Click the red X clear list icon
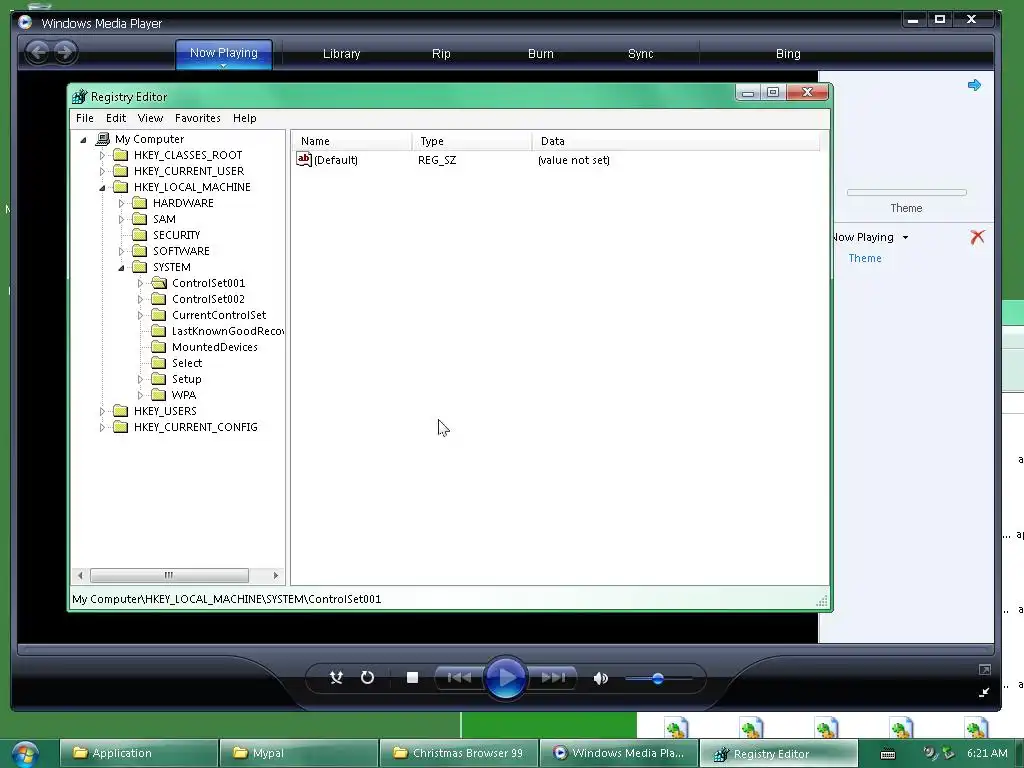 [x=977, y=236]
